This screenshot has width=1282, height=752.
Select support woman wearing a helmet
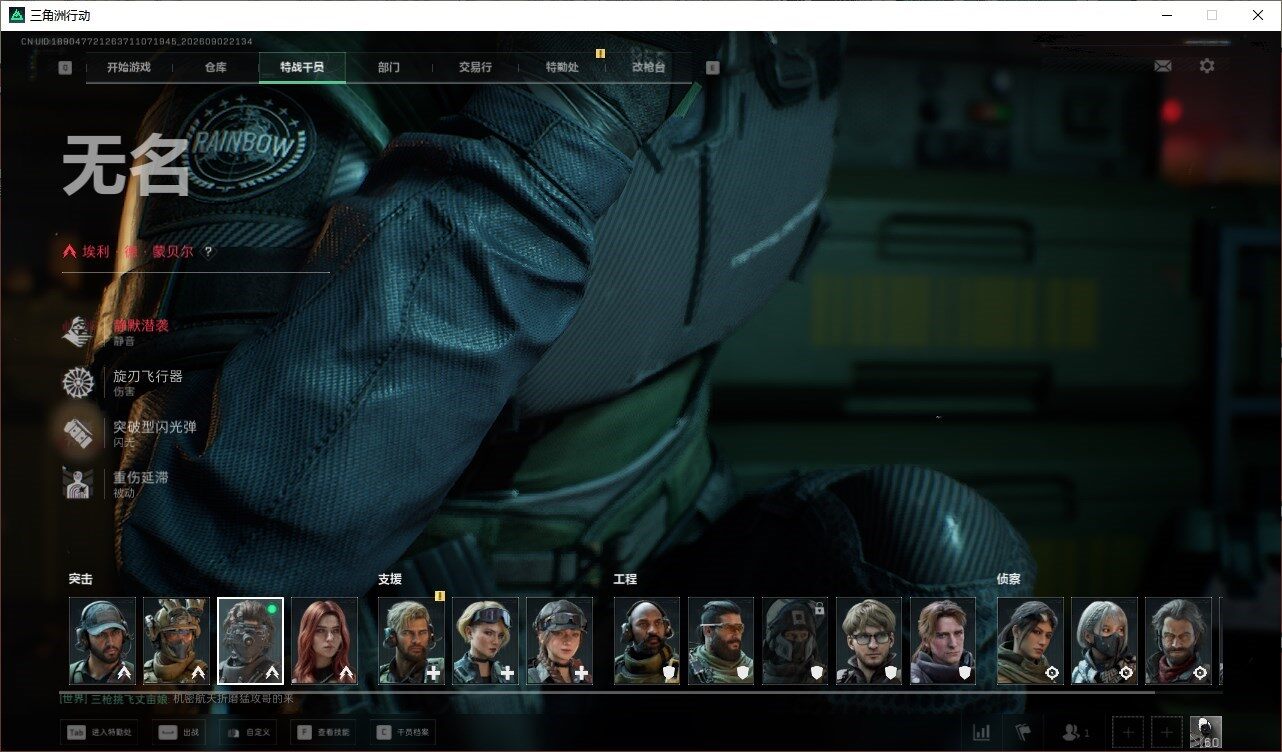tap(559, 641)
